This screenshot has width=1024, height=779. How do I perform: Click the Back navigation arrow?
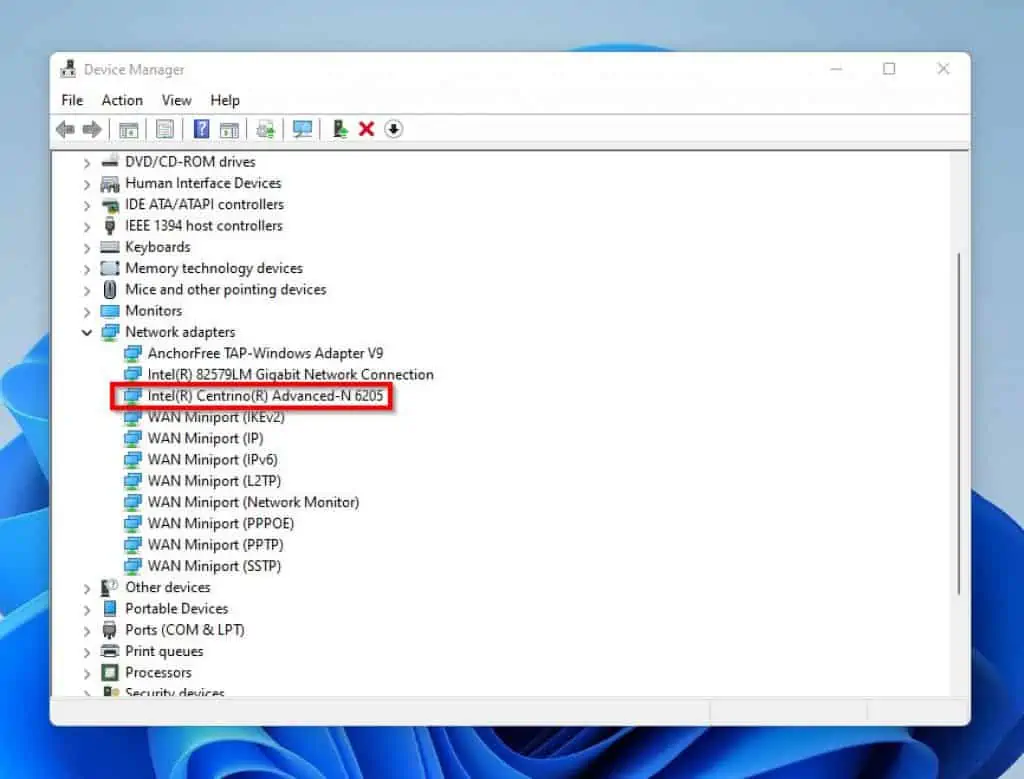click(x=66, y=129)
